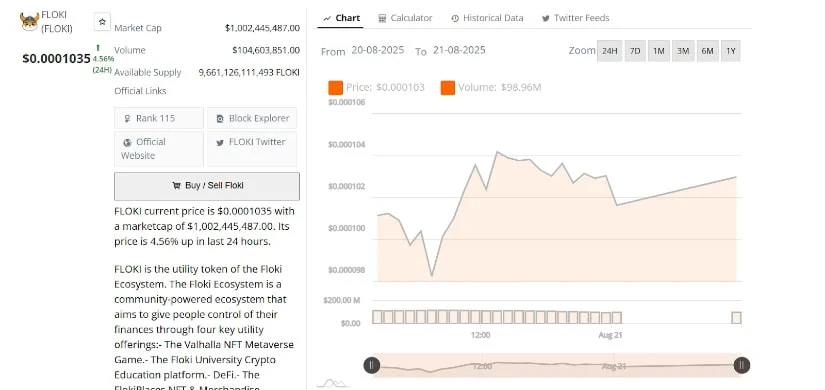Click the left range navigator handle
This screenshot has width=825, height=390.
[371, 365]
